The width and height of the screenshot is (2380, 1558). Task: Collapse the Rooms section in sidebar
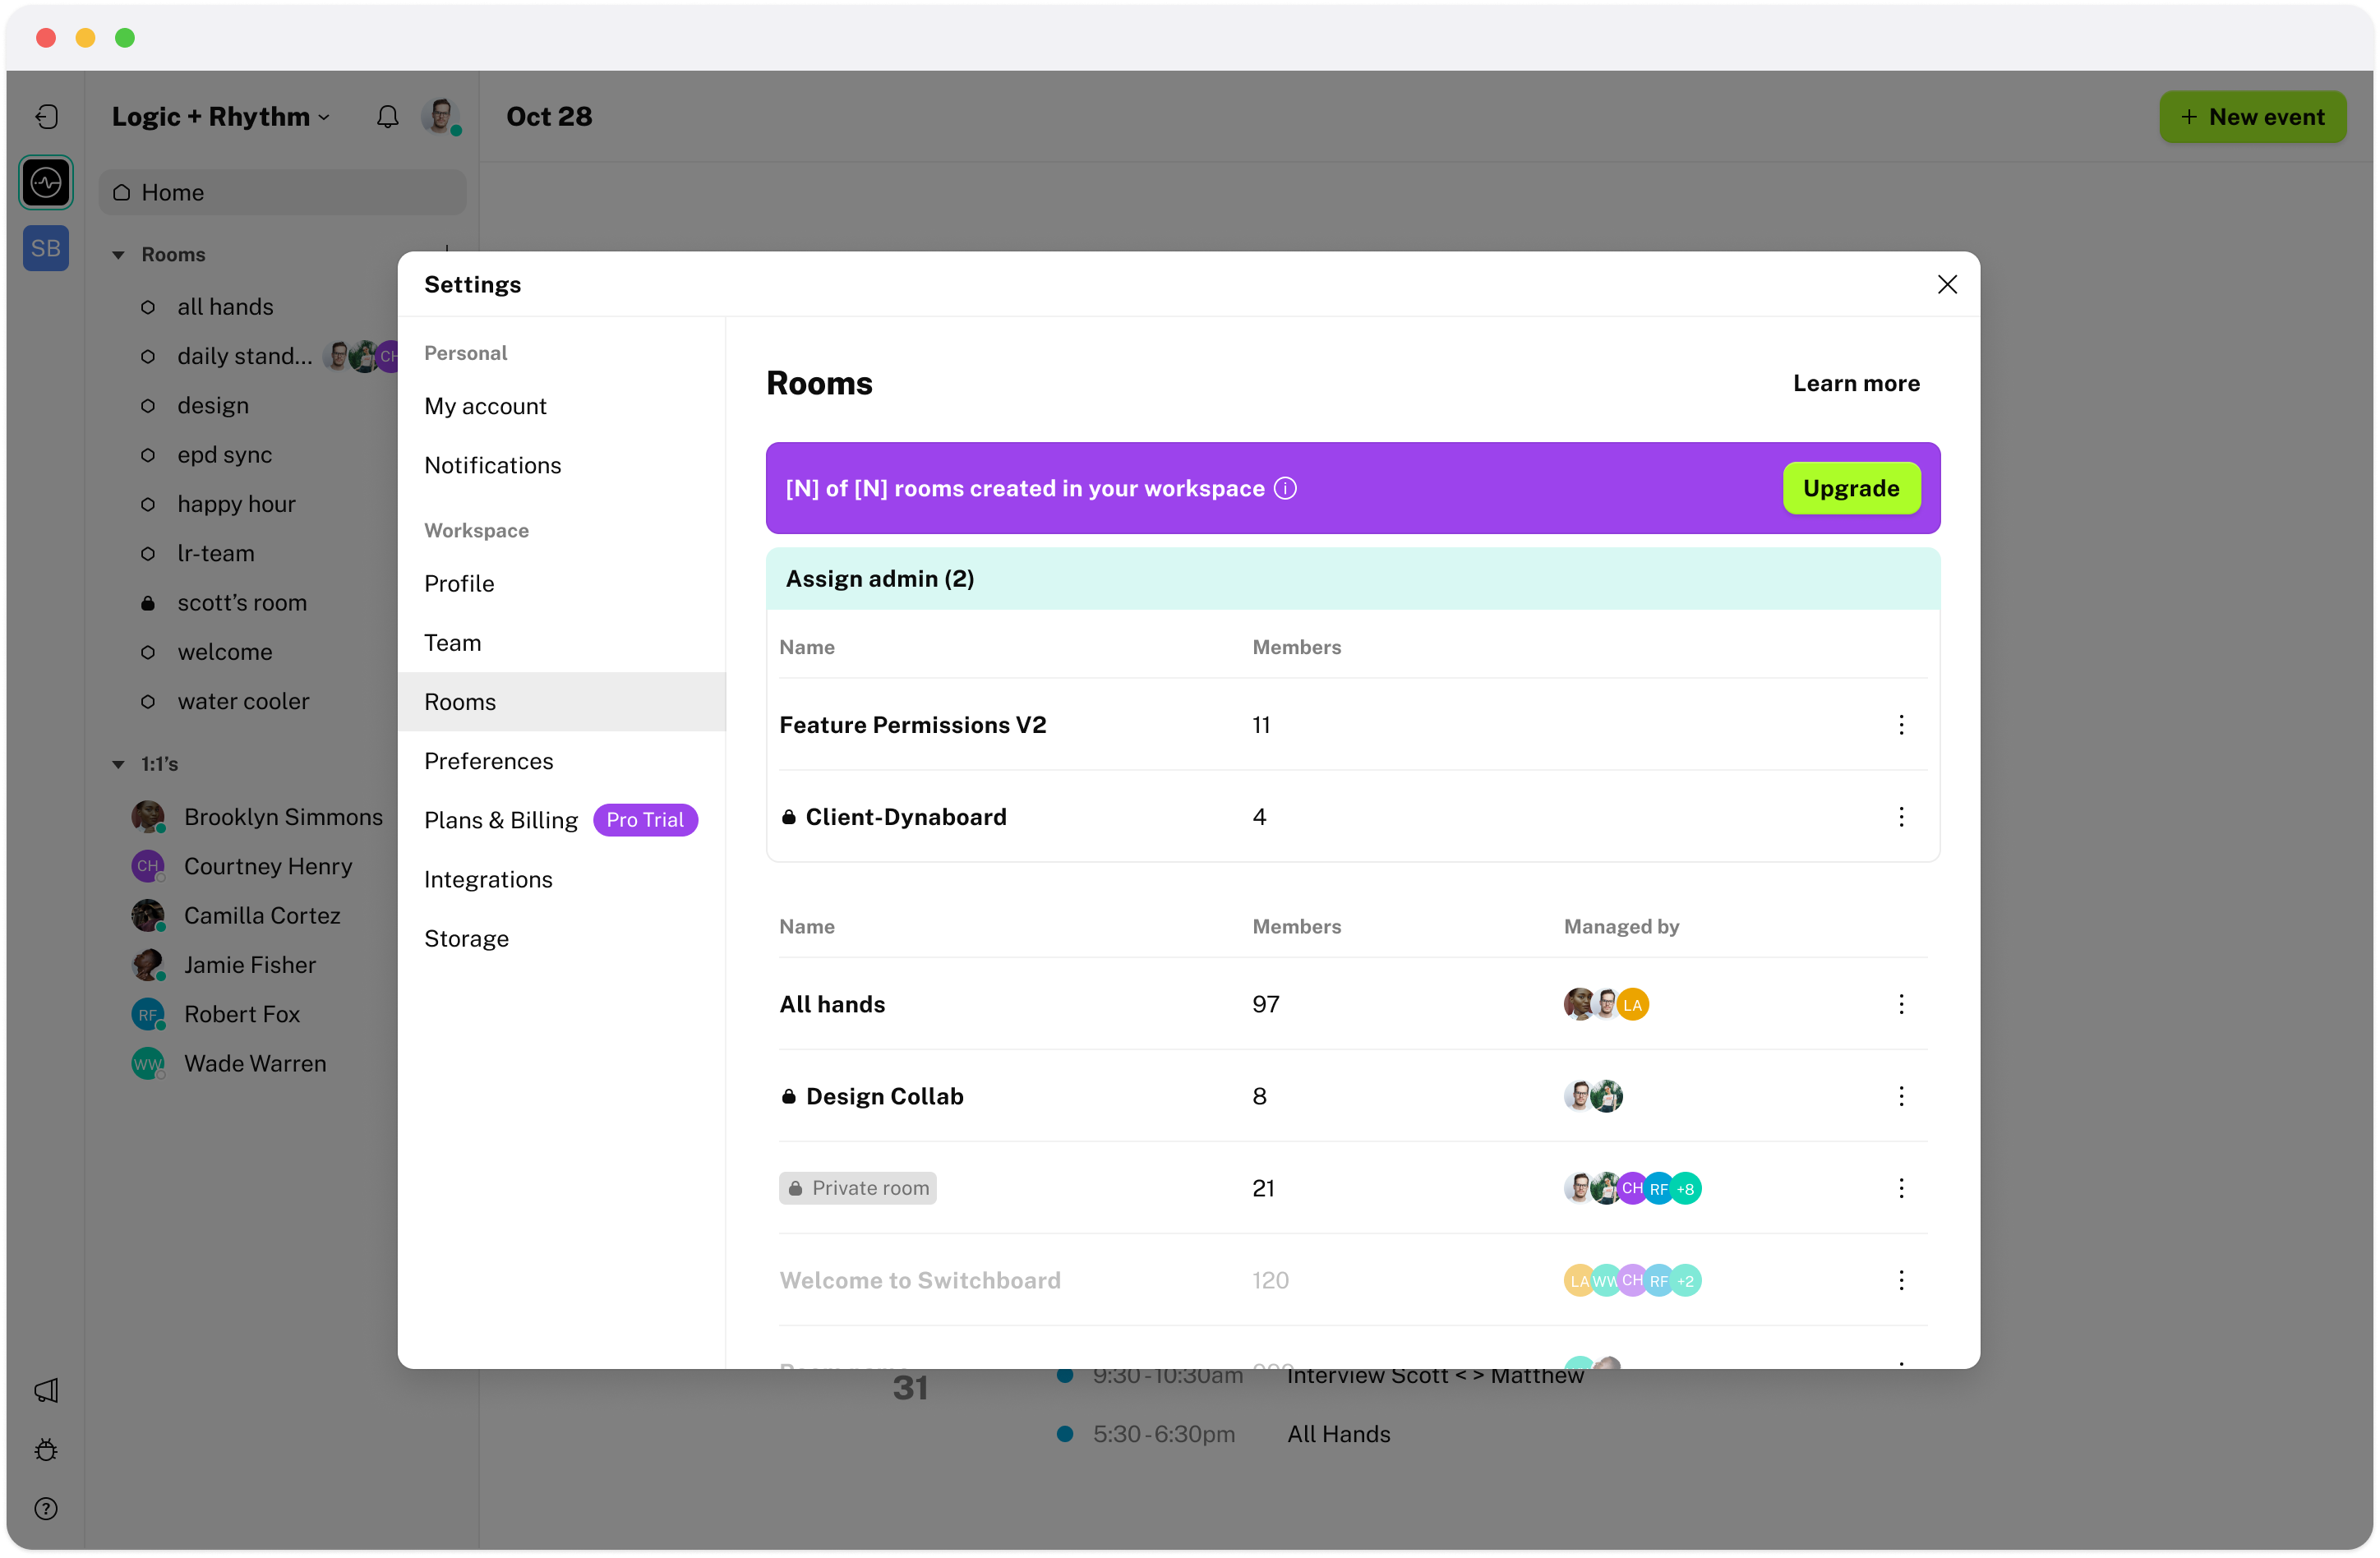(118, 255)
